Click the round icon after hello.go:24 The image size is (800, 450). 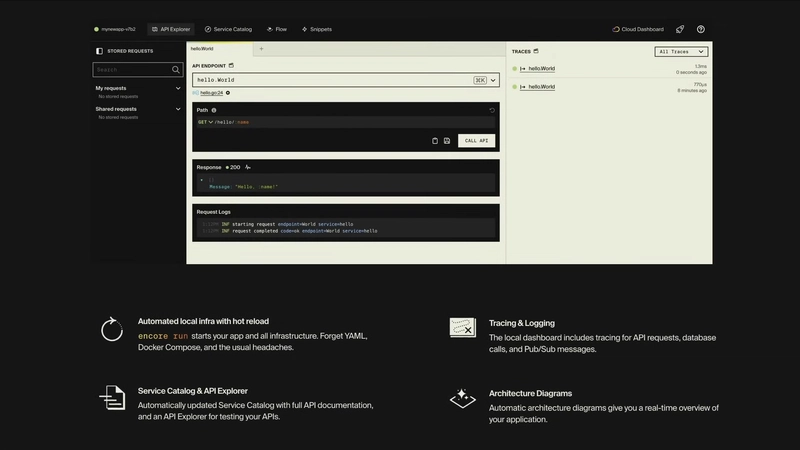[x=228, y=93]
